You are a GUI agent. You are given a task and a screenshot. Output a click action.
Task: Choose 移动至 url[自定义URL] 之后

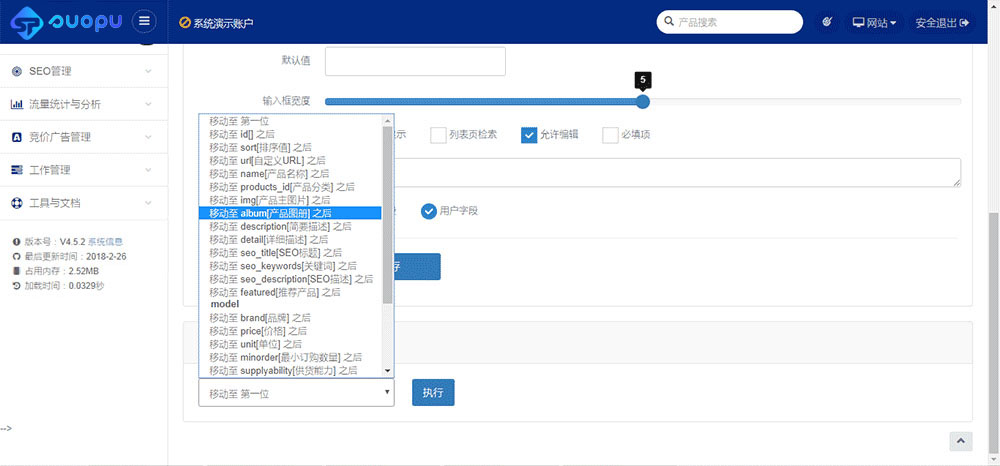tap(290, 160)
